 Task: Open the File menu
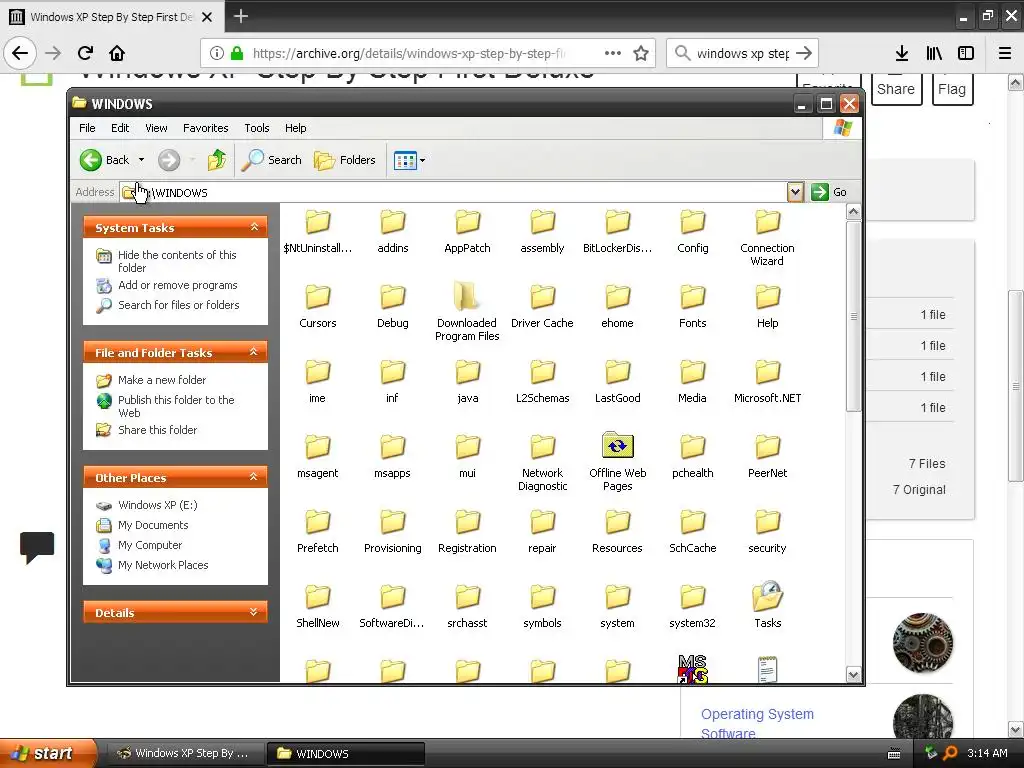pyautogui.click(x=87, y=128)
